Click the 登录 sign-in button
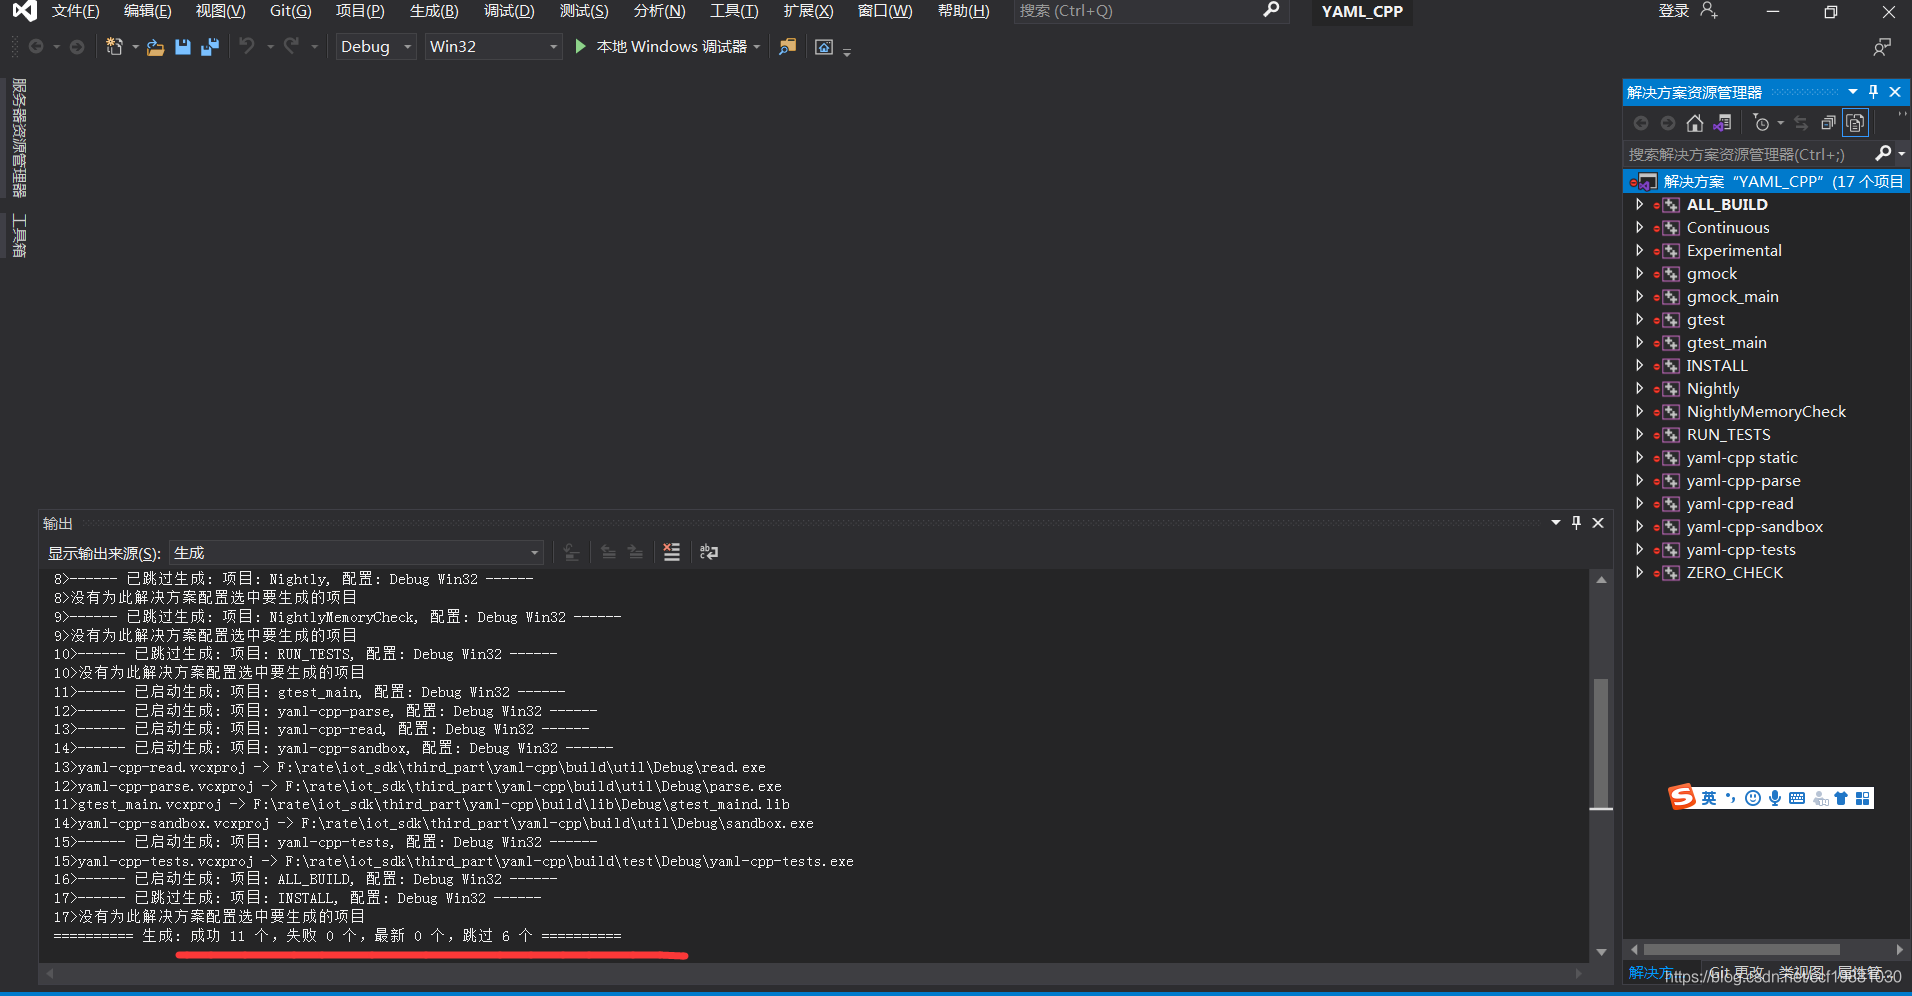The height and width of the screenshot is (996, 1912). pyautogui.click(x=1674, y=11)
